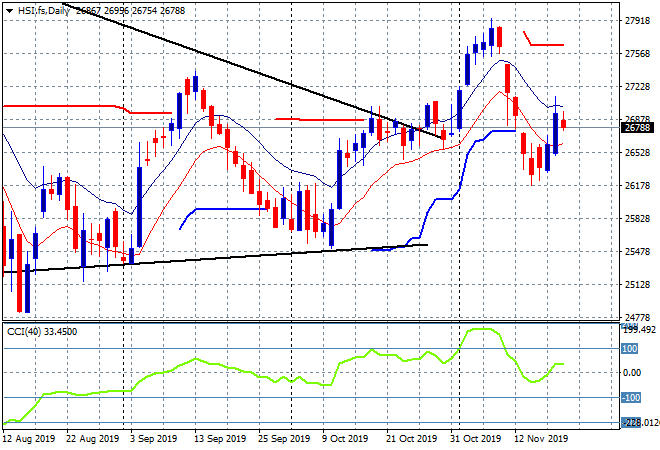
Task: Click the 21 Oct 2019 date label
Action: tap(411, 439)
